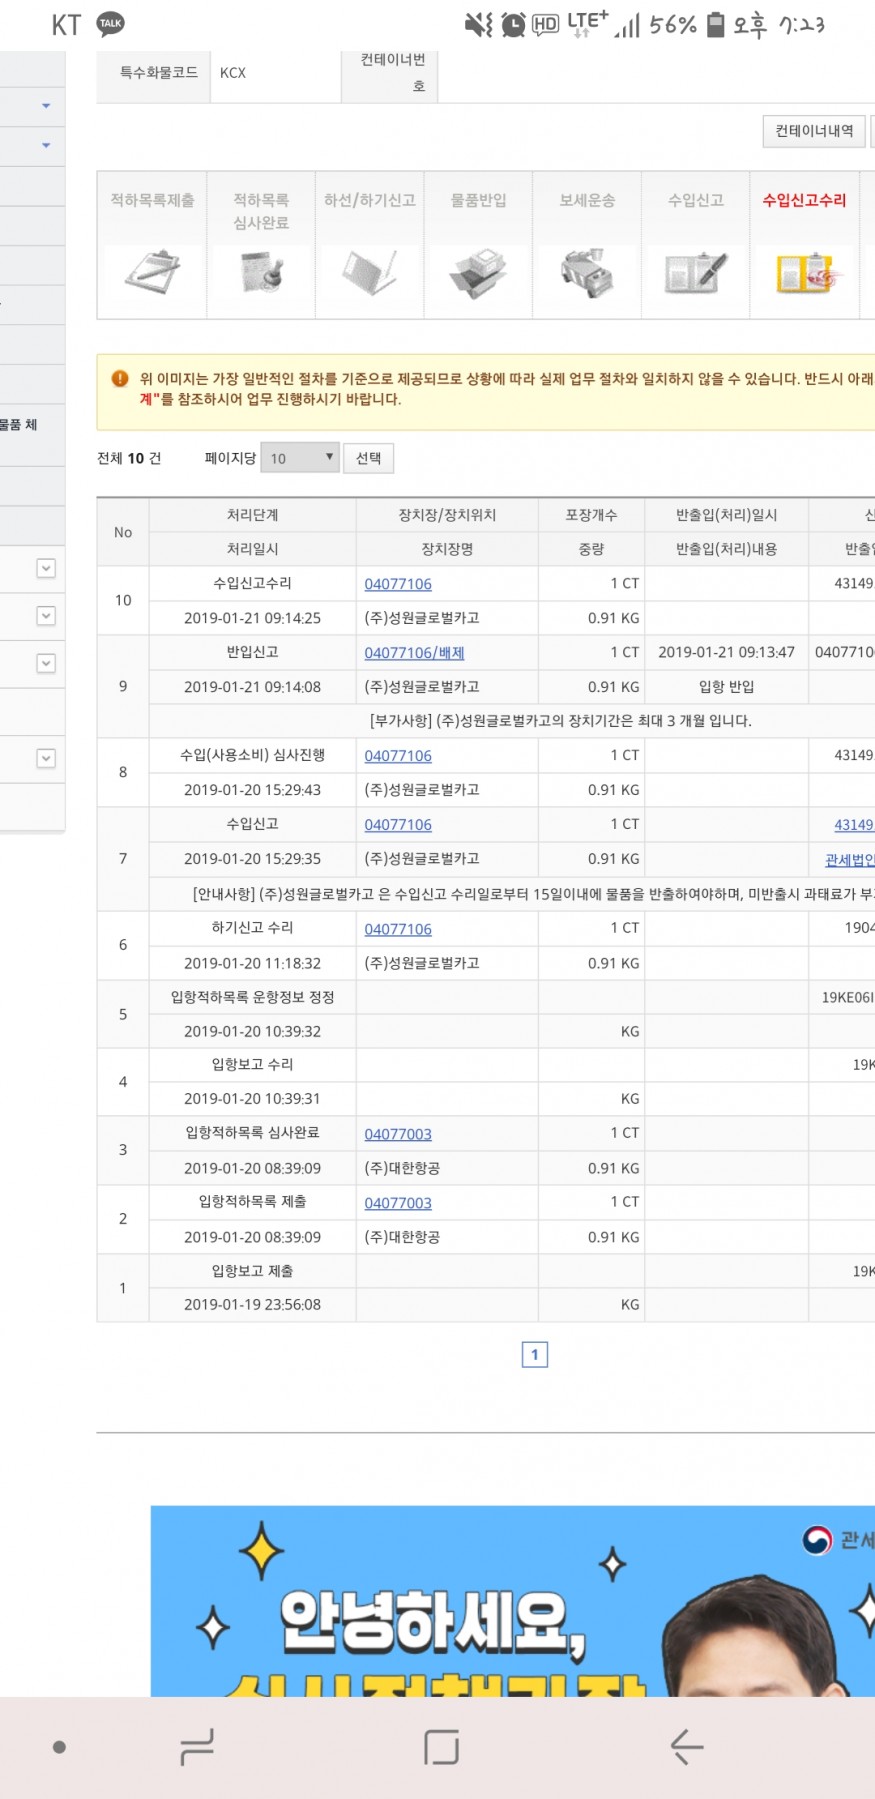This screenshot has height=1799, width=875.
Task: Click the 수입신고 document pen icon
Action: coord(696,273)
